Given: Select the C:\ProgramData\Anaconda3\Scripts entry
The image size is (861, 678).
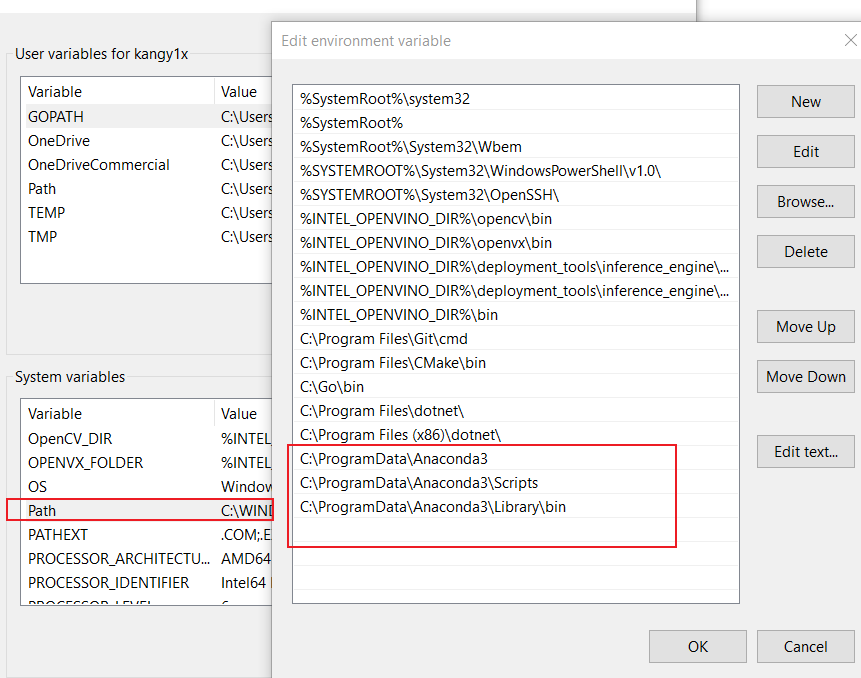Looking at the screenshot, I should pyautogui.click(x=516, y=483).
